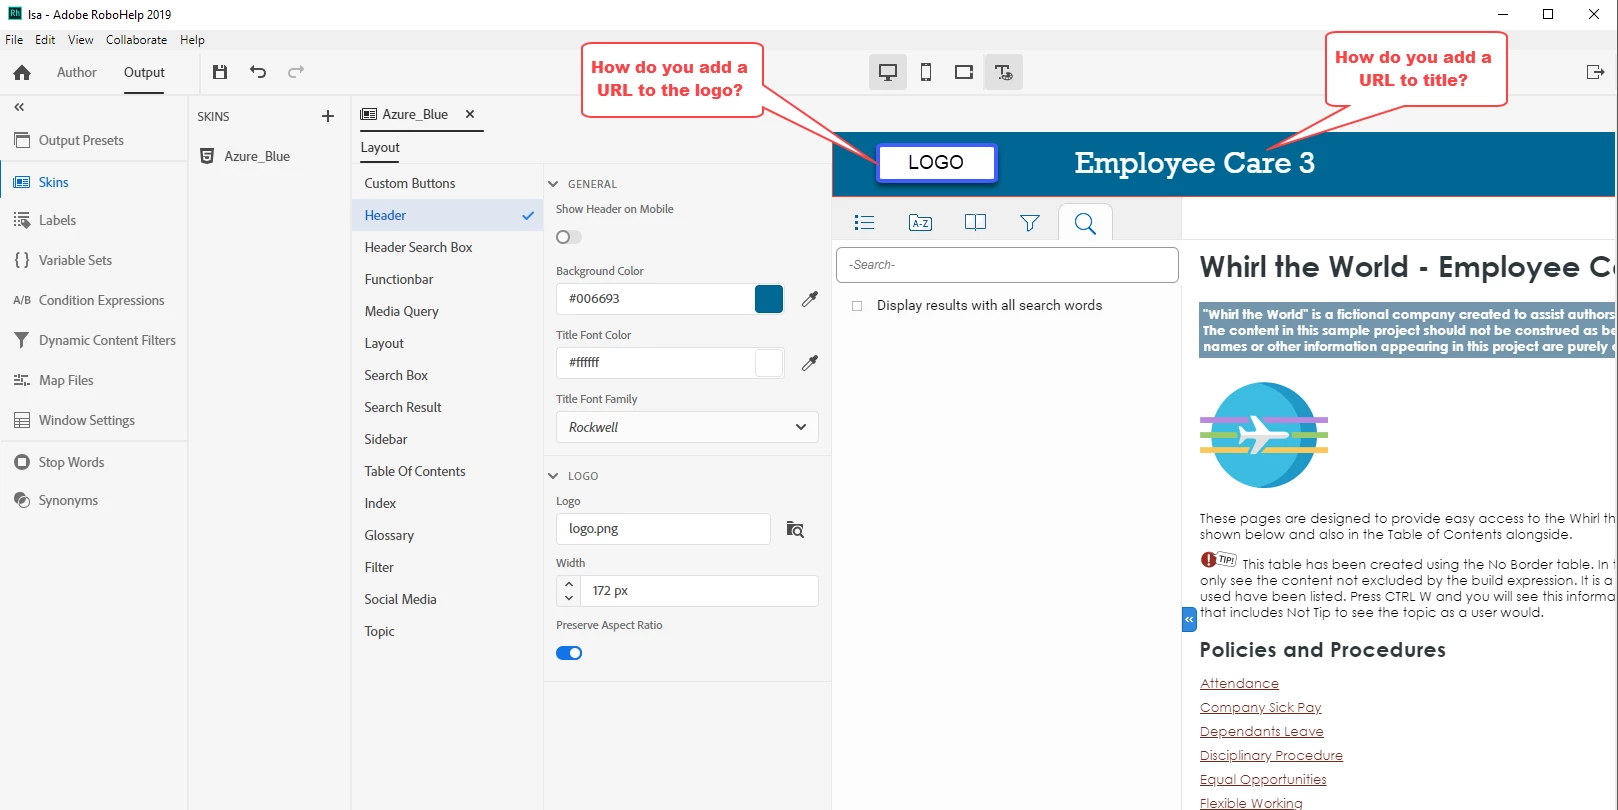
Task: Open the Edit menu
Action: (45, 40)
